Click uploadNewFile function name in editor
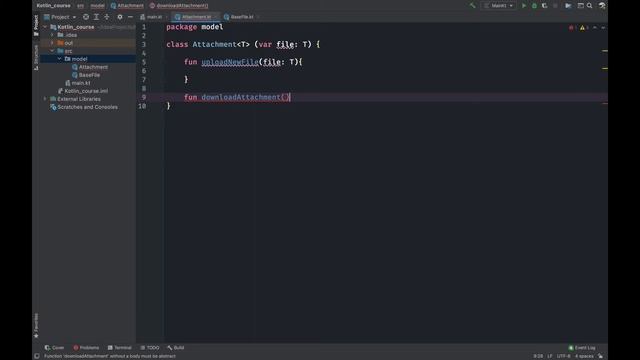This screenshot has width=640, height=360. [x=230, y=62]
